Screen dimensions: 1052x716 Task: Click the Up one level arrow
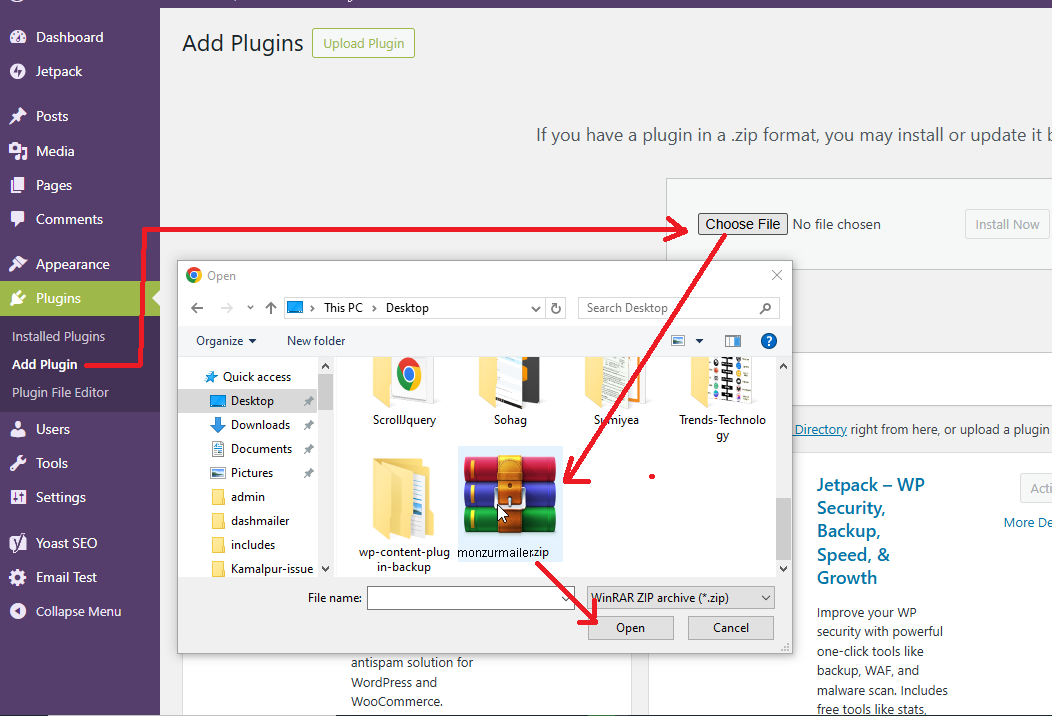click(271, 308)
